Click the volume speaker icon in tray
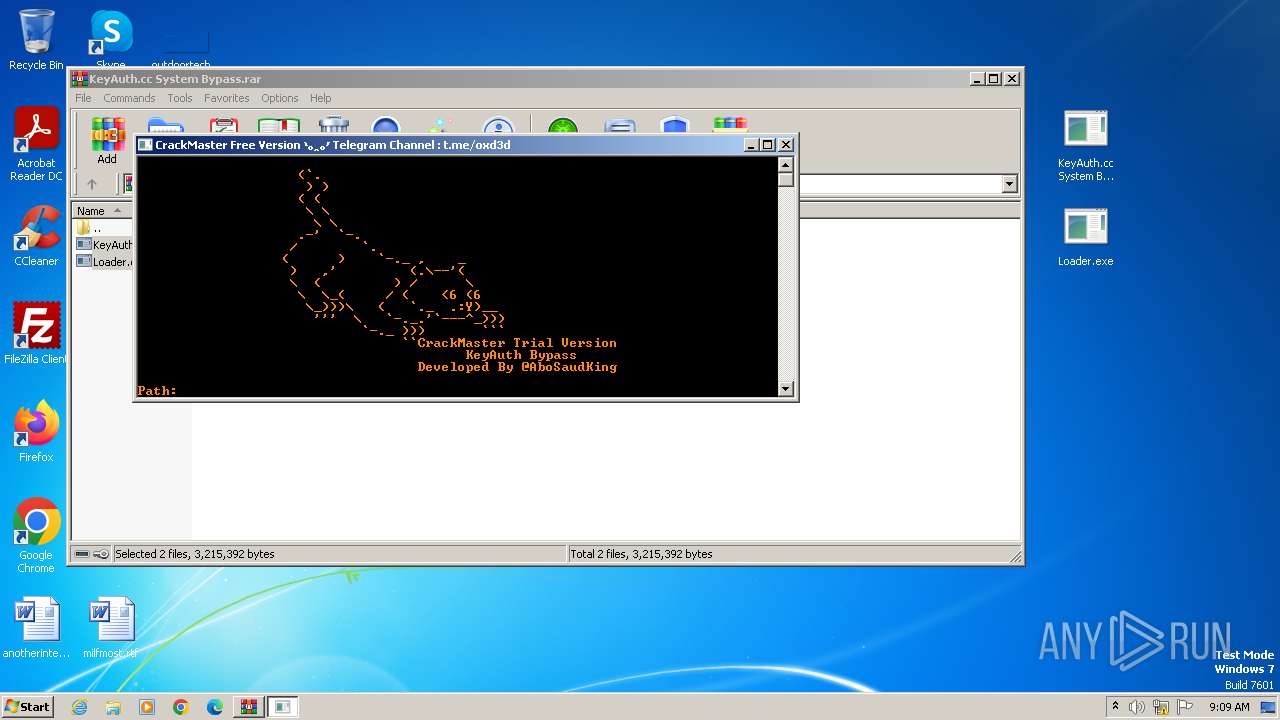The width and height of the screenshot is (1280, 720). tap(1137, 707)
